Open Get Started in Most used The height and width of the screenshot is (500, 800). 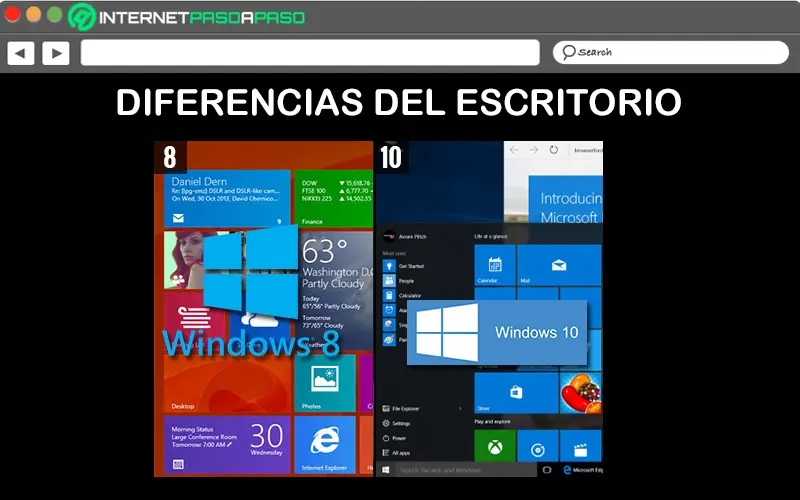[x=404, y=266]
